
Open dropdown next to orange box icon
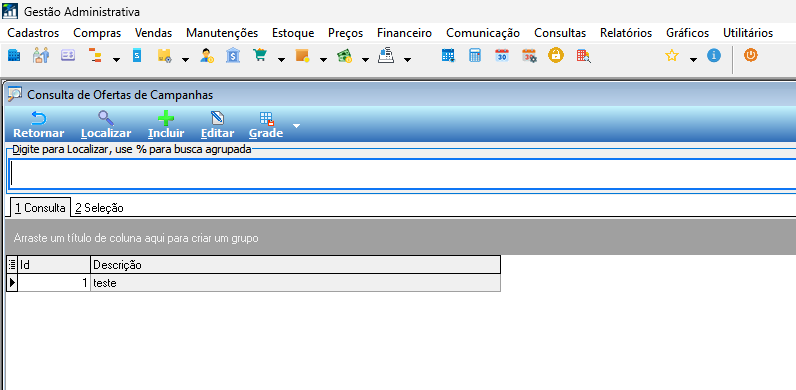323,60
